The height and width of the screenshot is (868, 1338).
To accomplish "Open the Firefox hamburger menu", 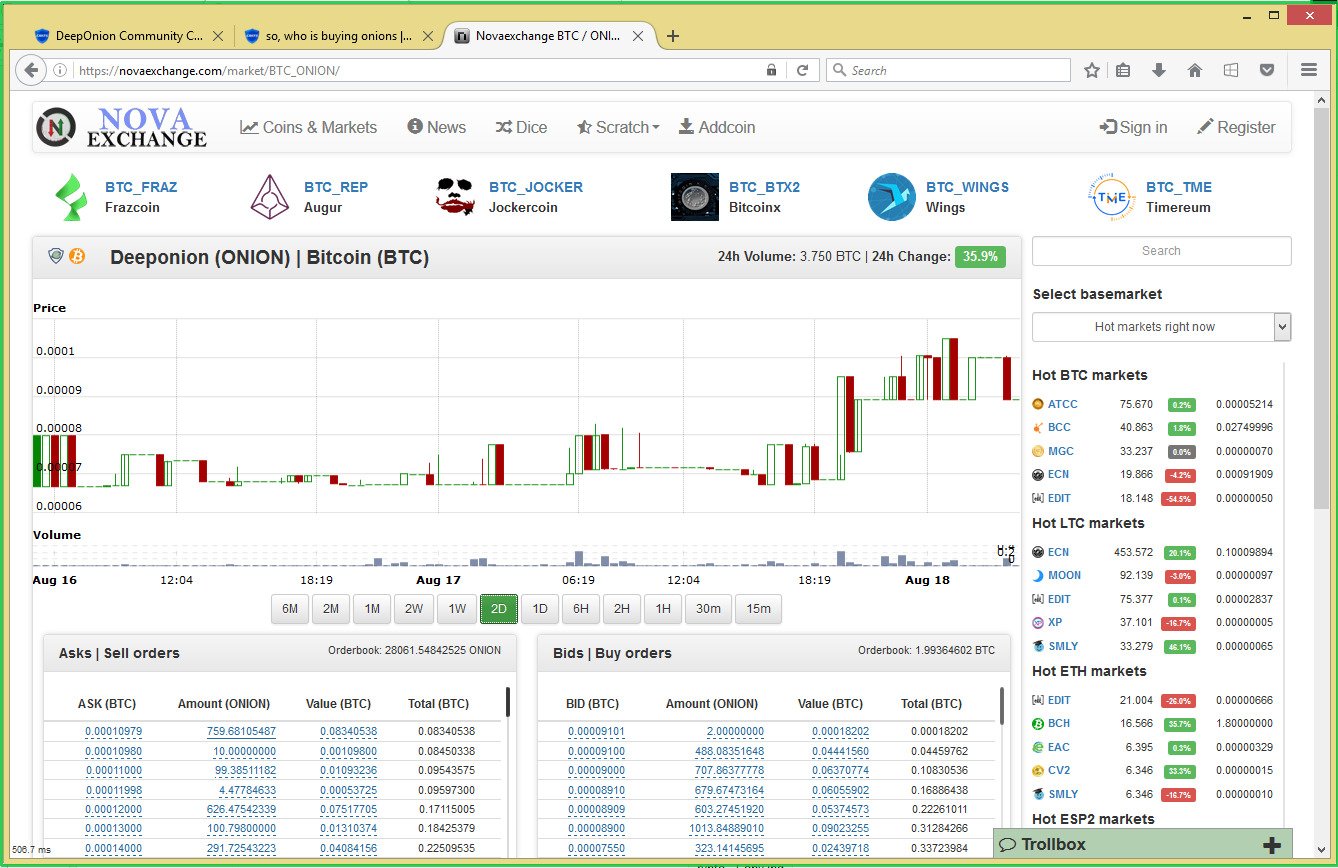I will 1309,70.
